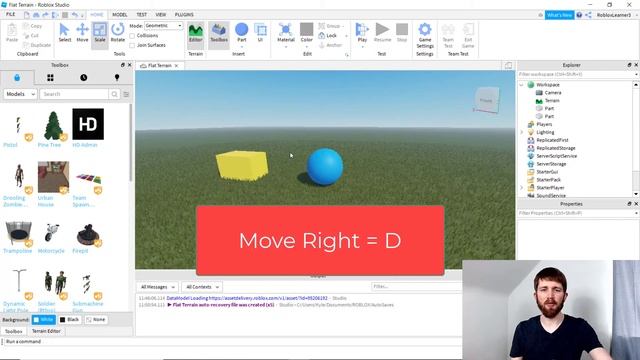Start Play test
The image size is (640, 360).
[x=362, y=33]
